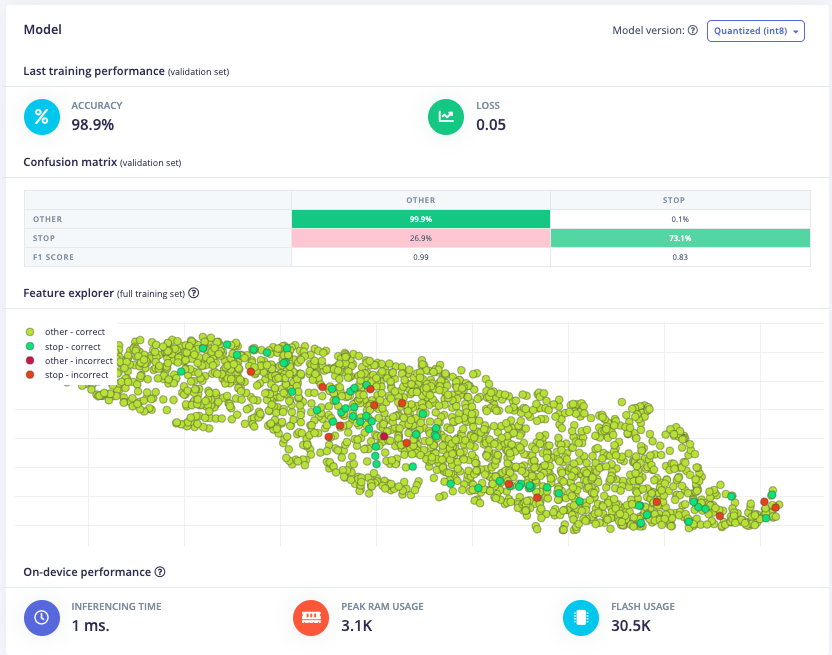Viewport: 832px width, 655px height.
Task: Click the flash usage chip icon
Action: [580, 617]
